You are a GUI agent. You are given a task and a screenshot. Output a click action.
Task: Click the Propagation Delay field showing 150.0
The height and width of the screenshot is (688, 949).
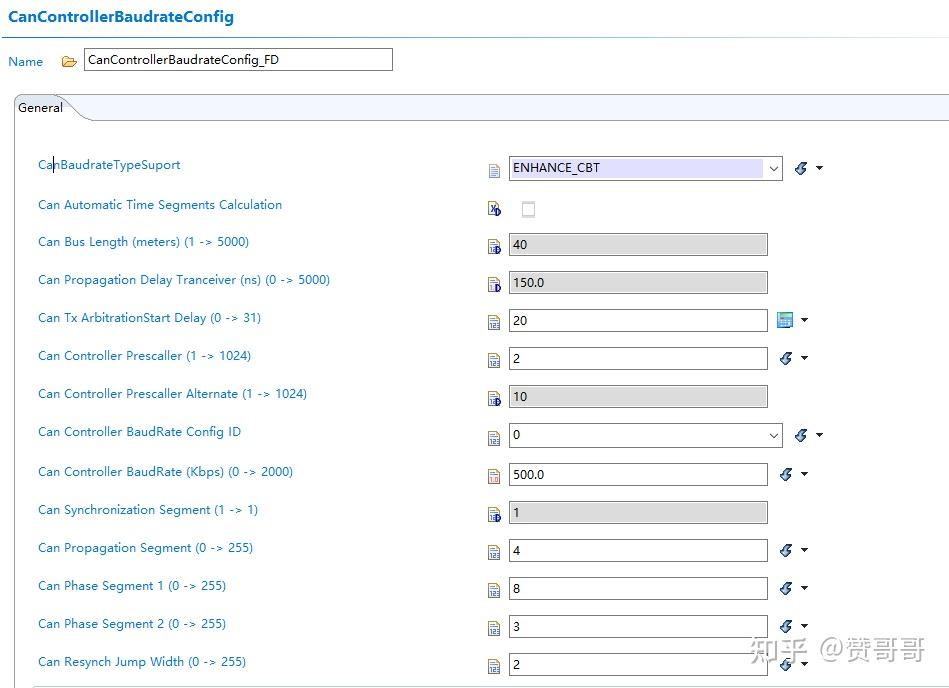click(x=638, y=283)
